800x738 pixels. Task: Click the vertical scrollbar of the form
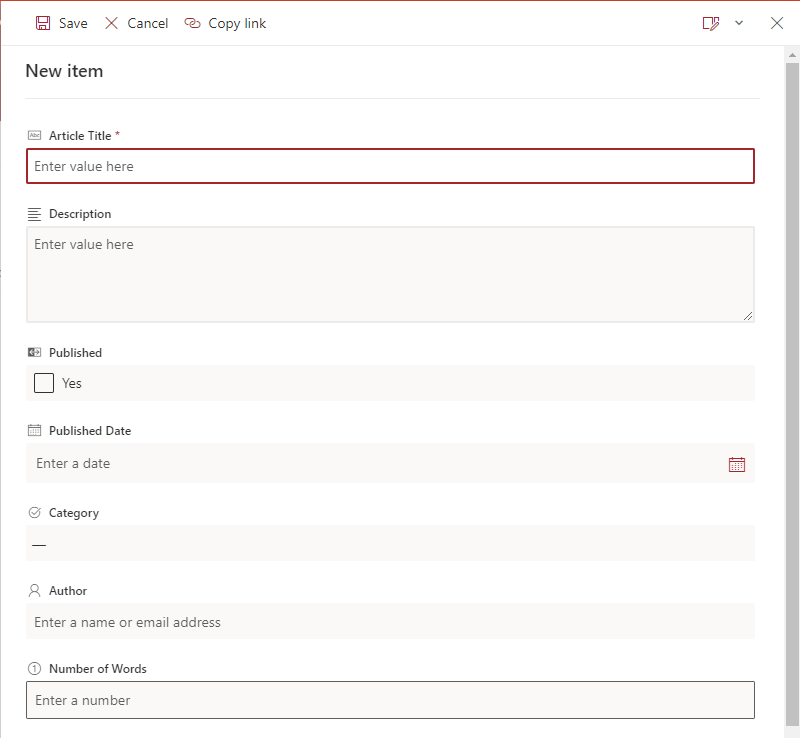pyautogui.click(x=792, y=393)
